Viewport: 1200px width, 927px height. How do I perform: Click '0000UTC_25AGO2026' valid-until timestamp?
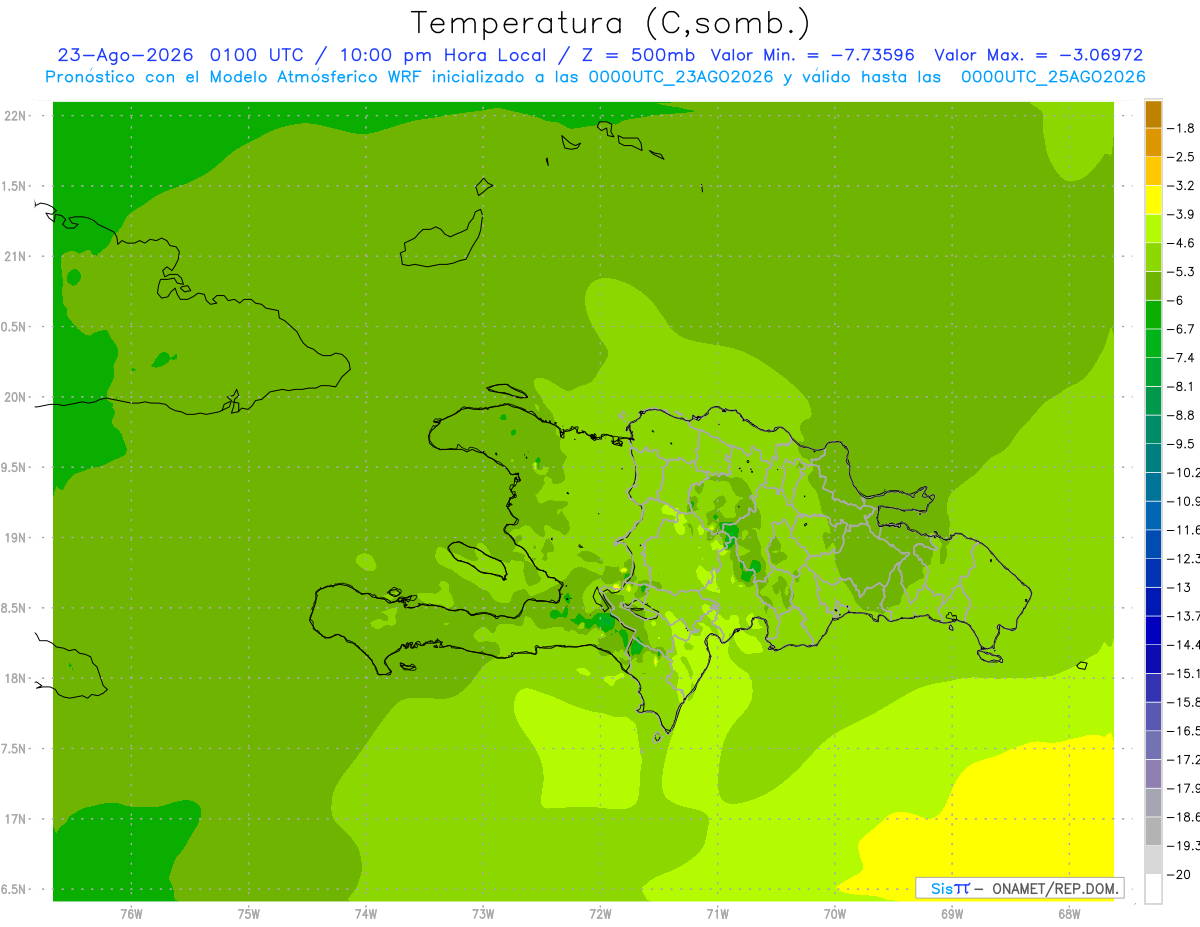pyautogui.click(x=1053, y=77)
